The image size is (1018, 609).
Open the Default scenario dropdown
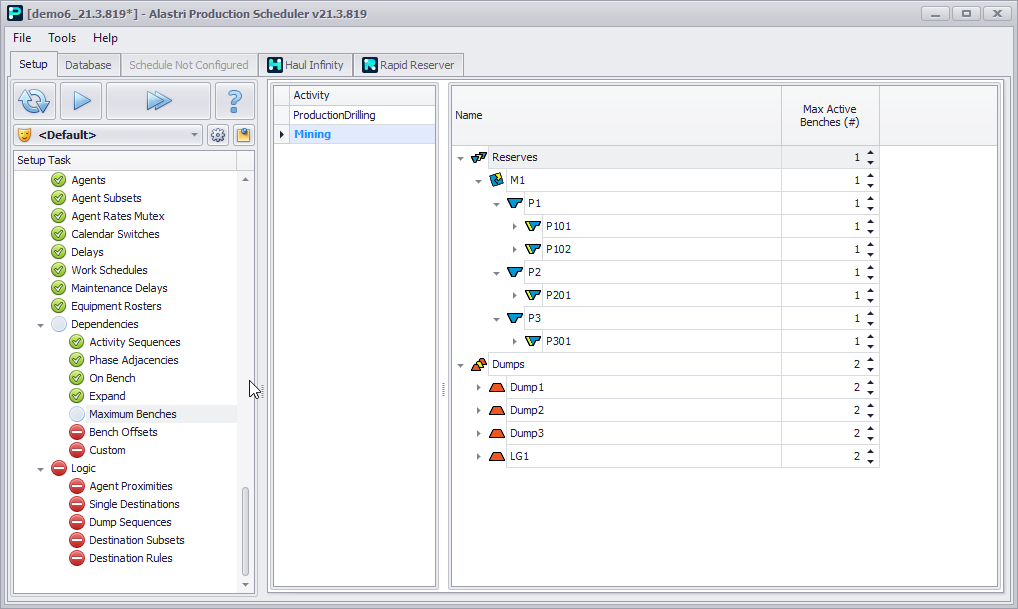[195, 135]
